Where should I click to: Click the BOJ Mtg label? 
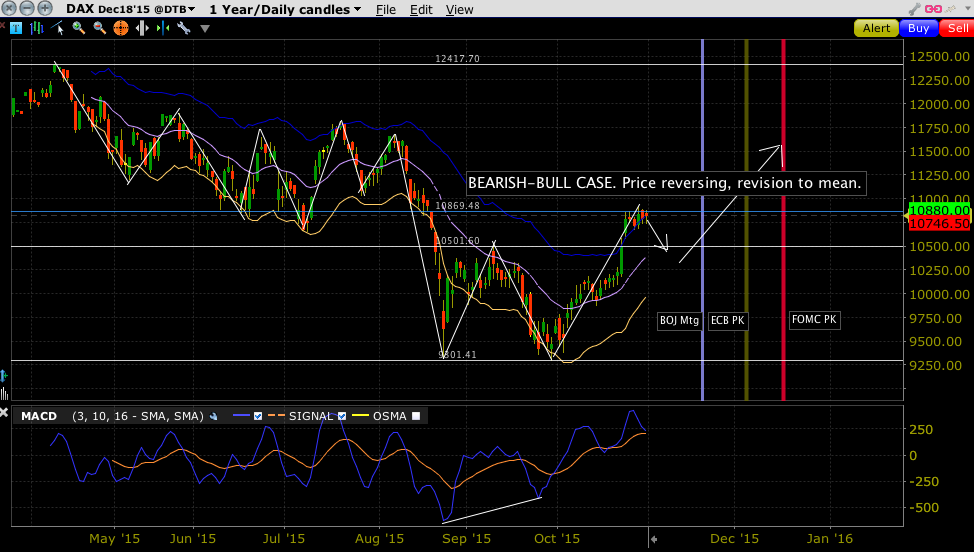pyautogui.click(x=679, y=320)
